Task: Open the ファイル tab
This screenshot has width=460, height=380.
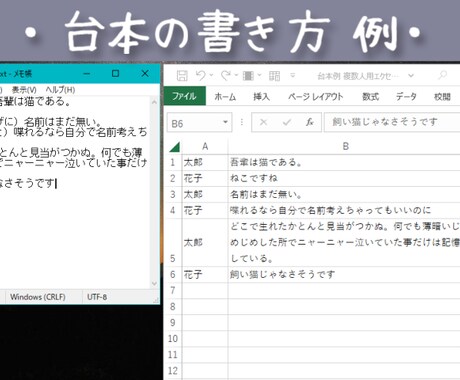Action: (x=185, y=96)
